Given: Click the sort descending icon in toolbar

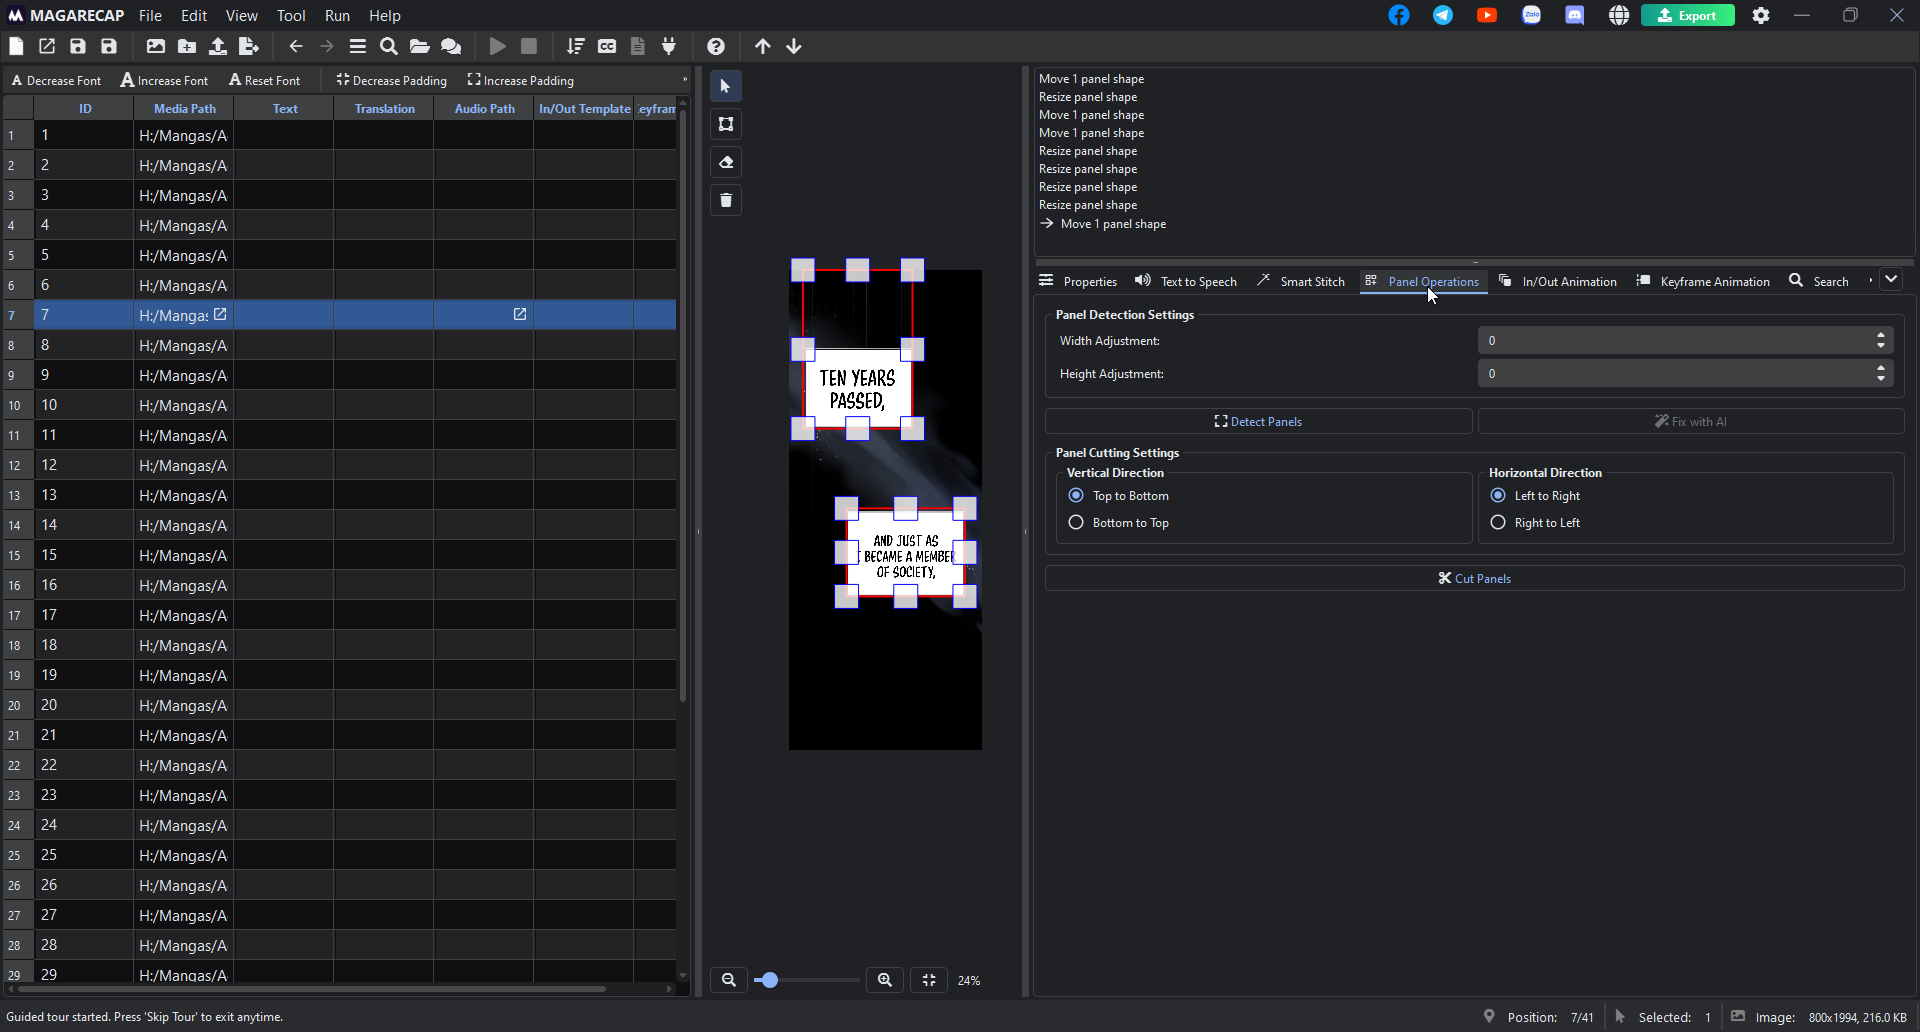Looking at the screenshot, I should (x=576, y=46).
